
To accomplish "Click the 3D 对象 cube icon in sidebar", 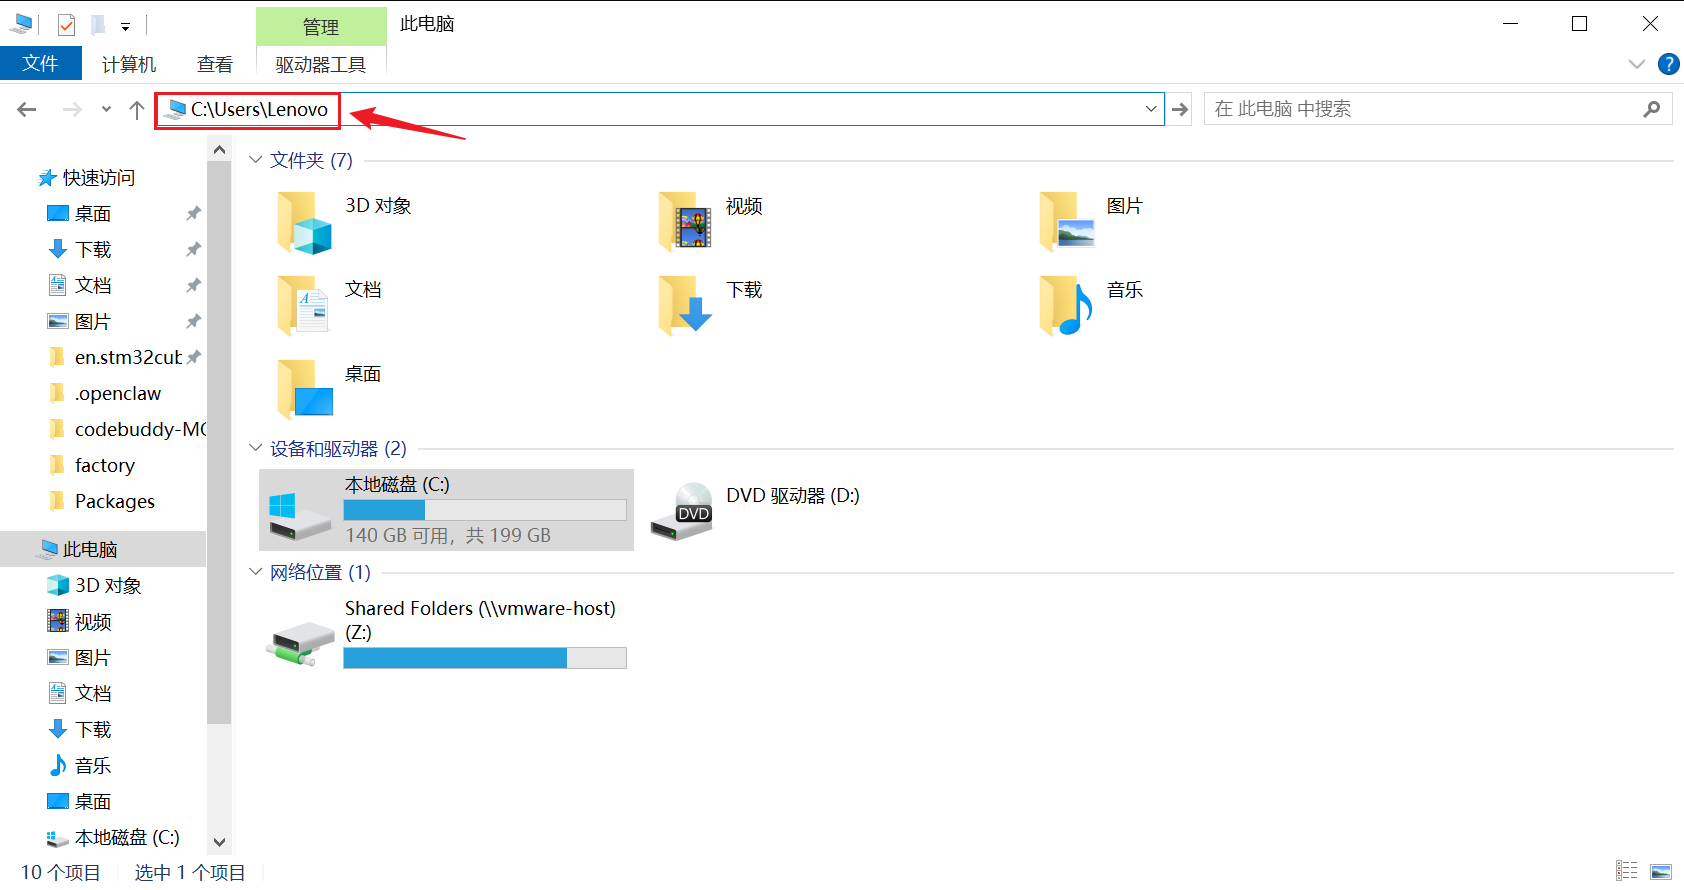I will [x=58, y=585].
